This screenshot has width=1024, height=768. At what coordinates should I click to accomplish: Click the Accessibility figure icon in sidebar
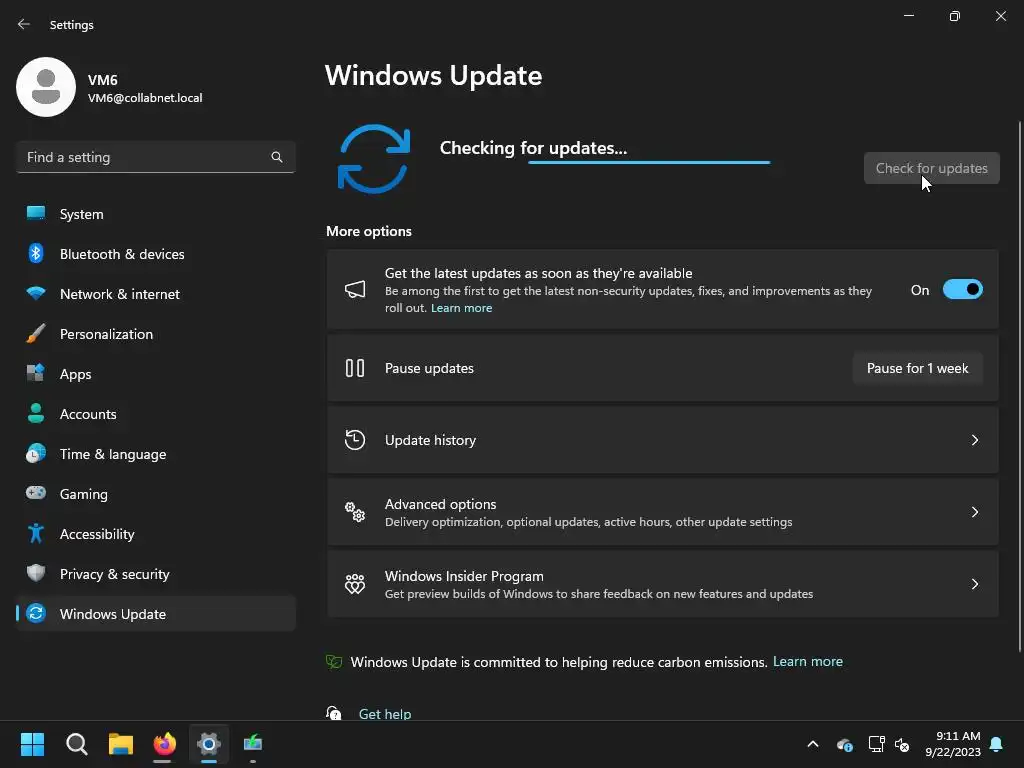click(36, 534)
